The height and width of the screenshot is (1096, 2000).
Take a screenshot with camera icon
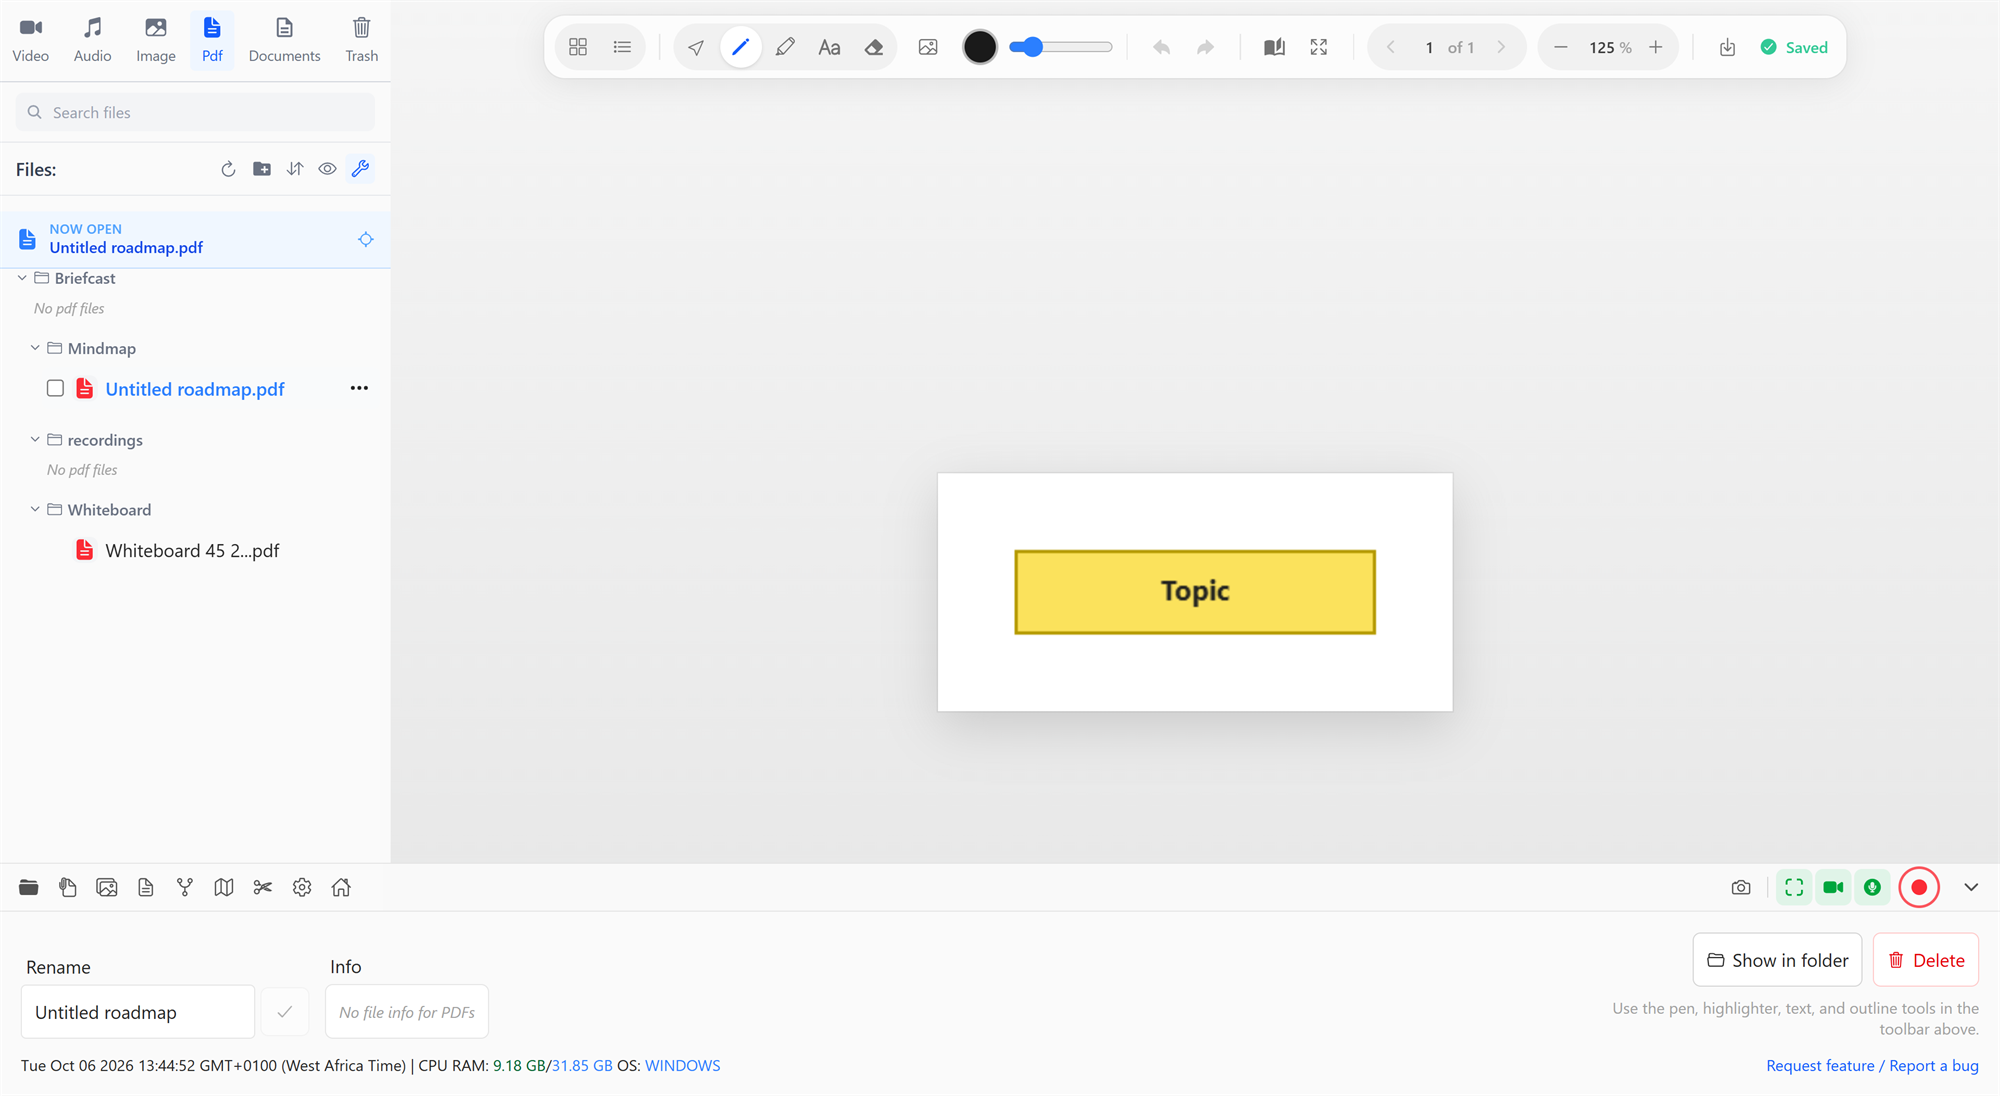click(1741, 888)
